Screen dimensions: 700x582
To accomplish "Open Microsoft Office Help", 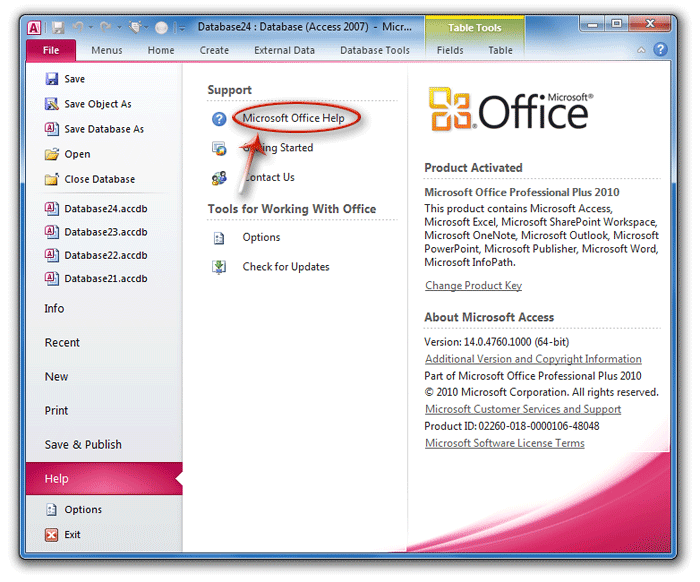I will 294,118.
